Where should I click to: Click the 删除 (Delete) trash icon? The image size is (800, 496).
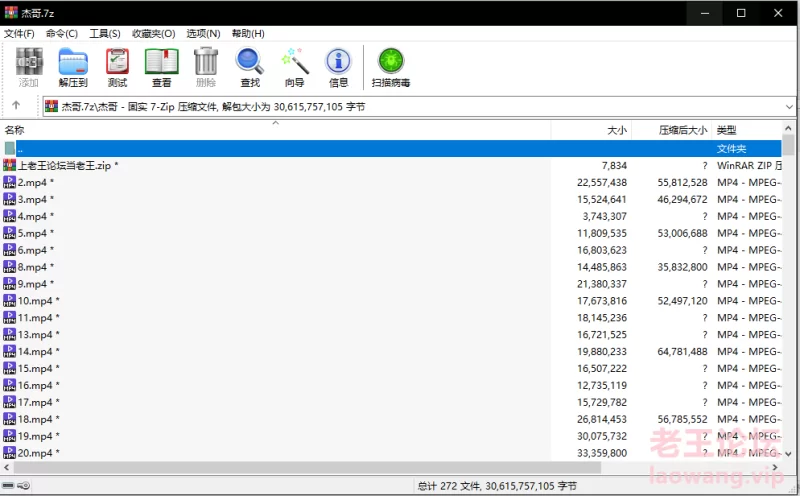206,61
